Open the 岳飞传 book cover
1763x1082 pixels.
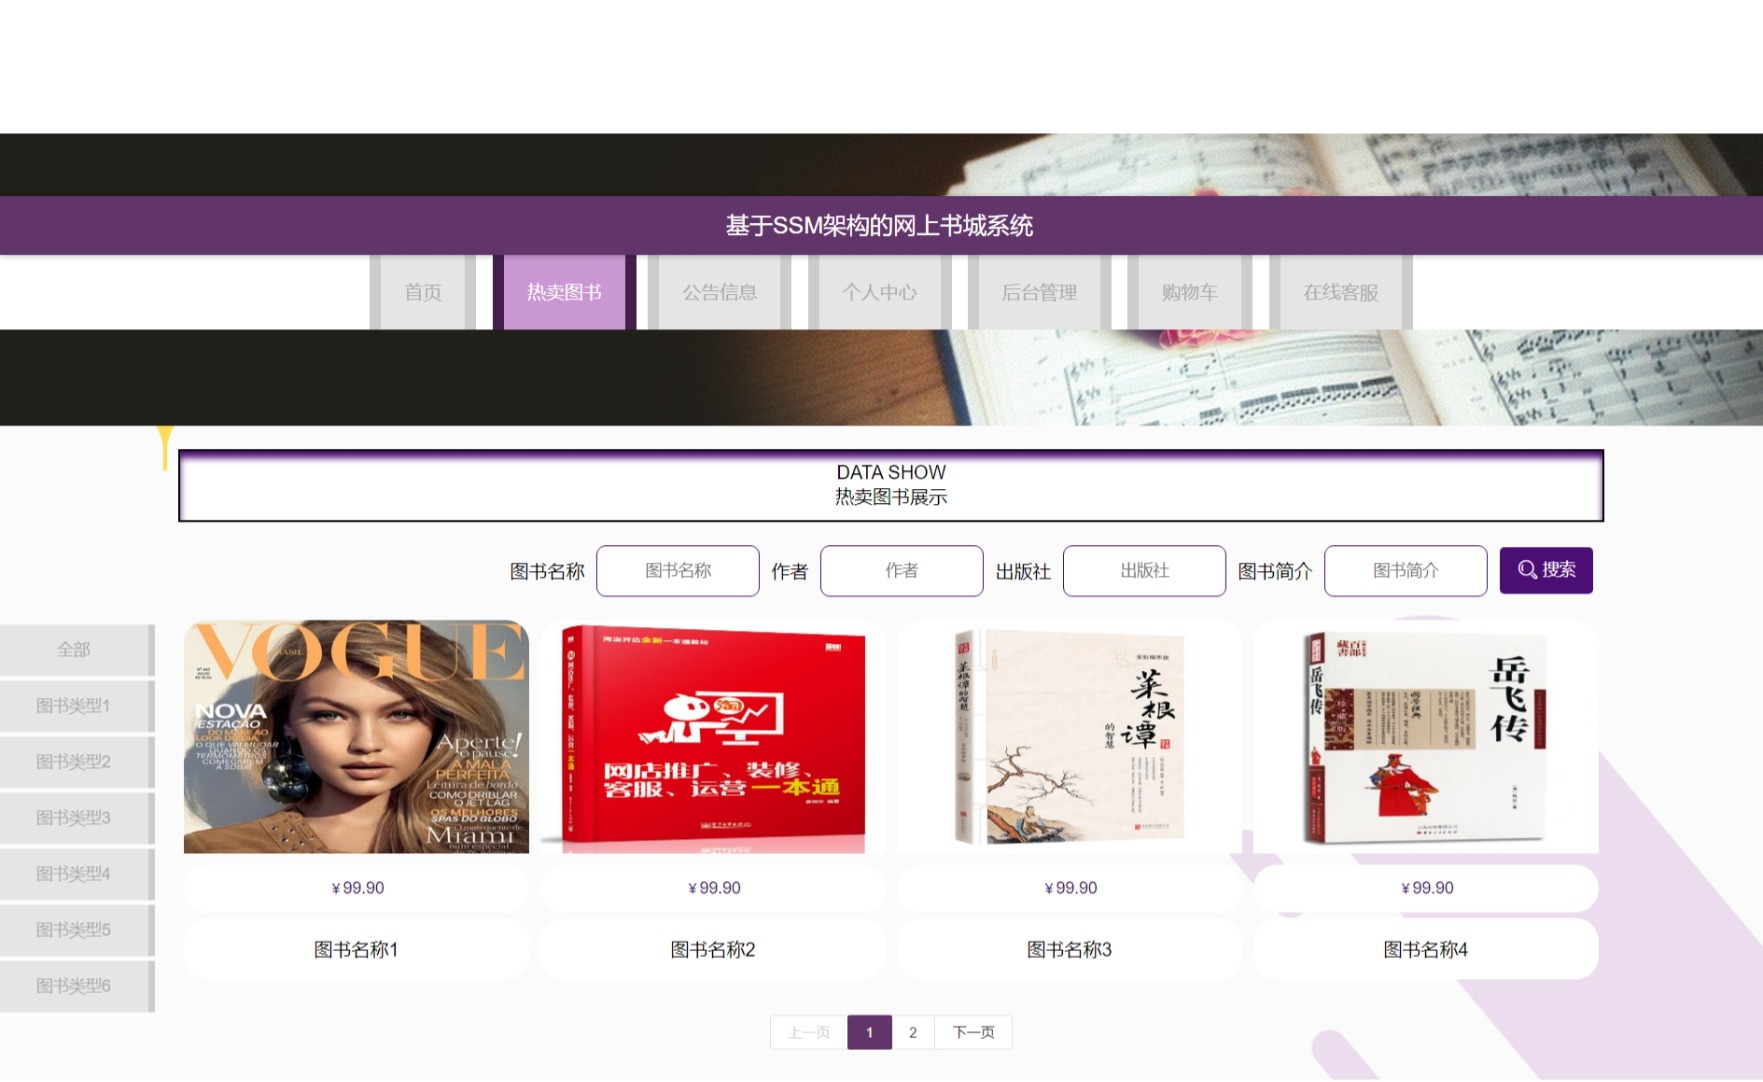click(1426, 737)
